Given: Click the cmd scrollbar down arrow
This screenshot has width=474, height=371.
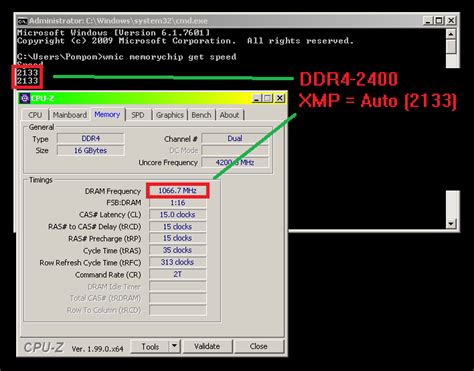Looking at the screenshot, I should [x=451, y=223].
